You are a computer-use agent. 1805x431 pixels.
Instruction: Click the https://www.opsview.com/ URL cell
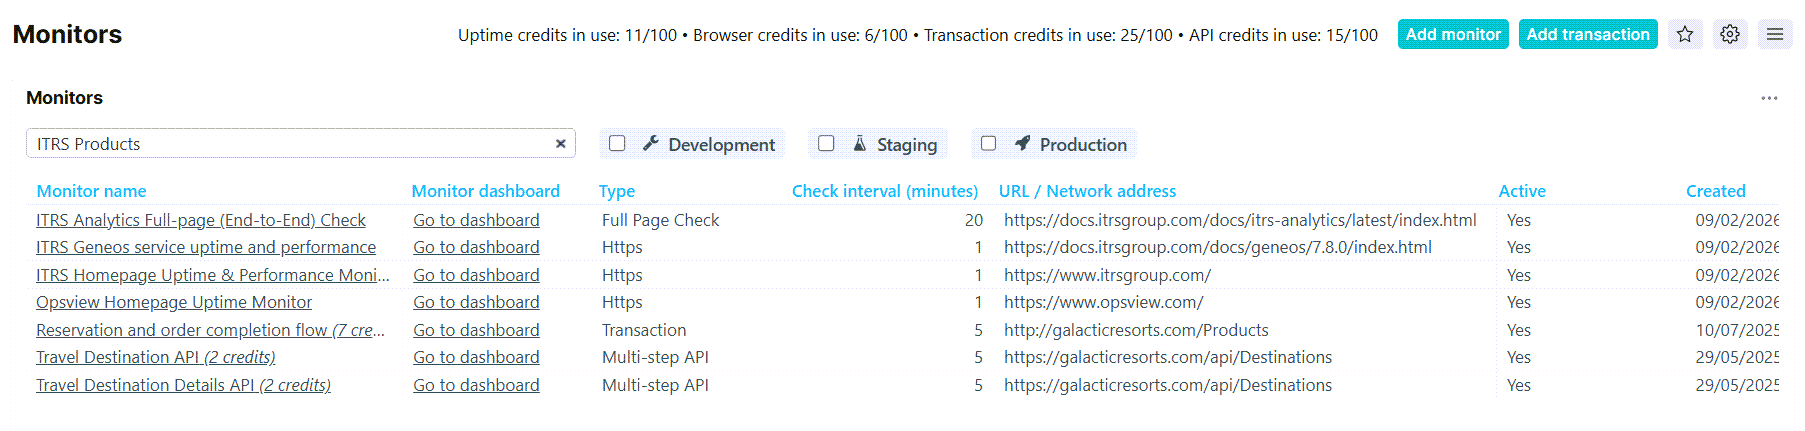point(1104,302)
